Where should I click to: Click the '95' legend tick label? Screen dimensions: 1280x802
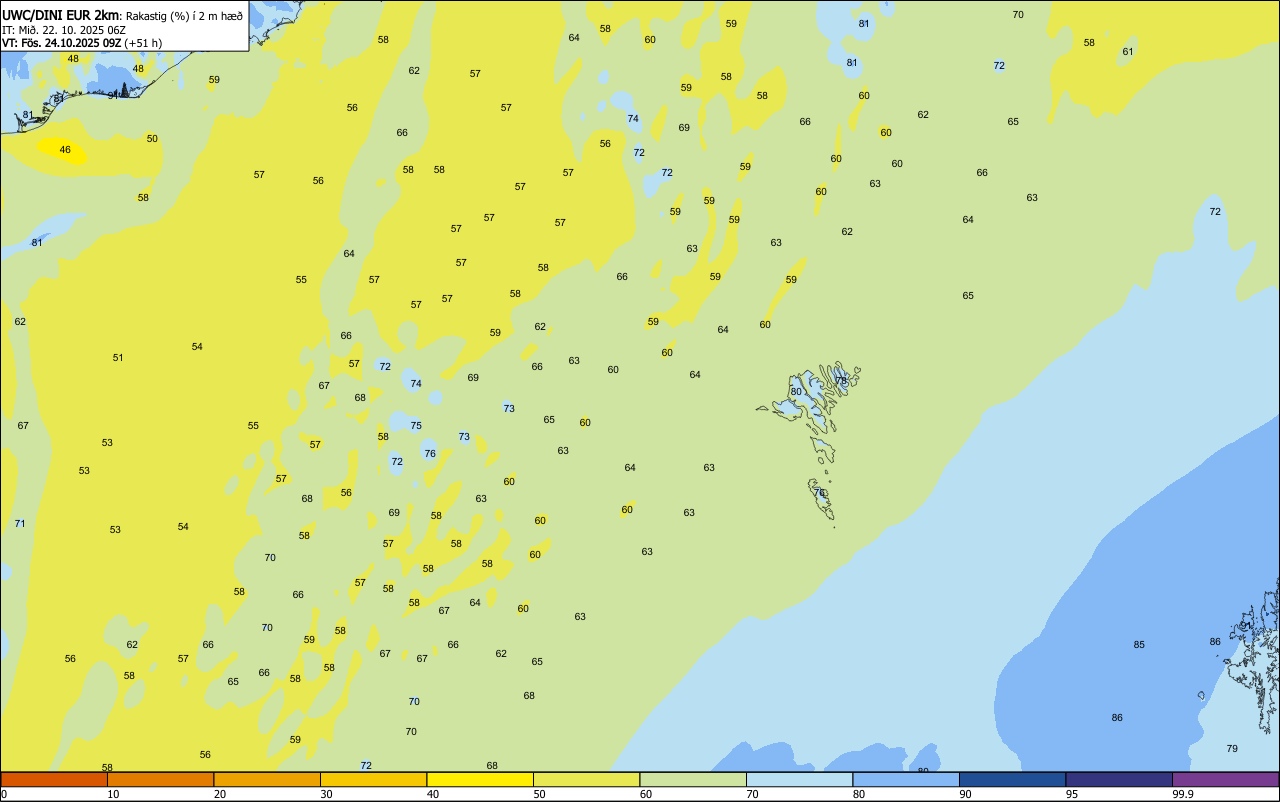coord(1072,794)
